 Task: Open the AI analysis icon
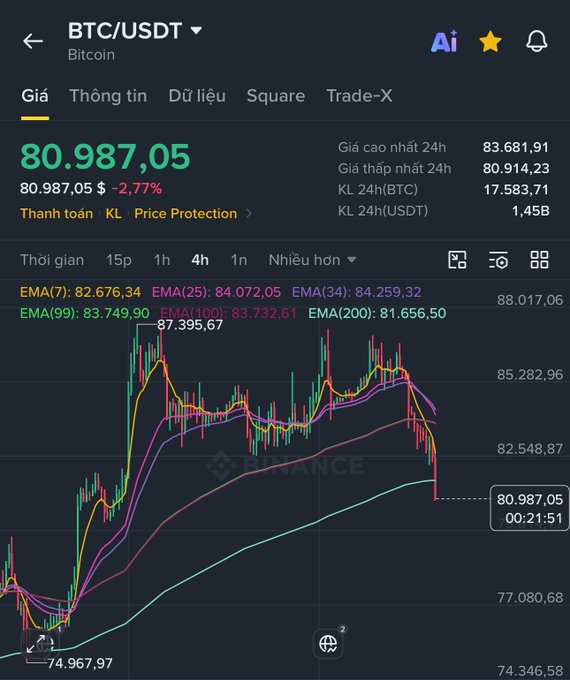[444, 42]
